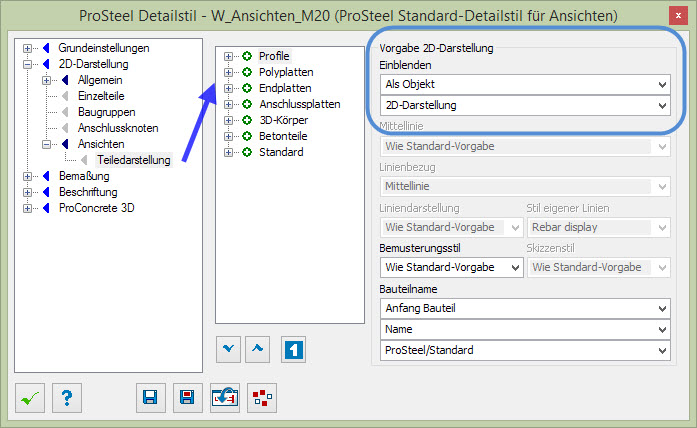This screenshot has height=428, width=697.
Task: Select 3D-Körper in the parts list
Action: point(284,120)
